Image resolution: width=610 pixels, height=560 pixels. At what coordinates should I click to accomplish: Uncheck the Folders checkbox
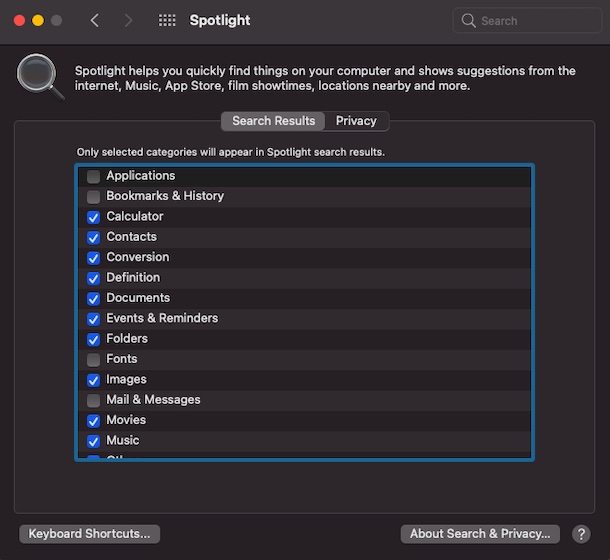(93, 339)
